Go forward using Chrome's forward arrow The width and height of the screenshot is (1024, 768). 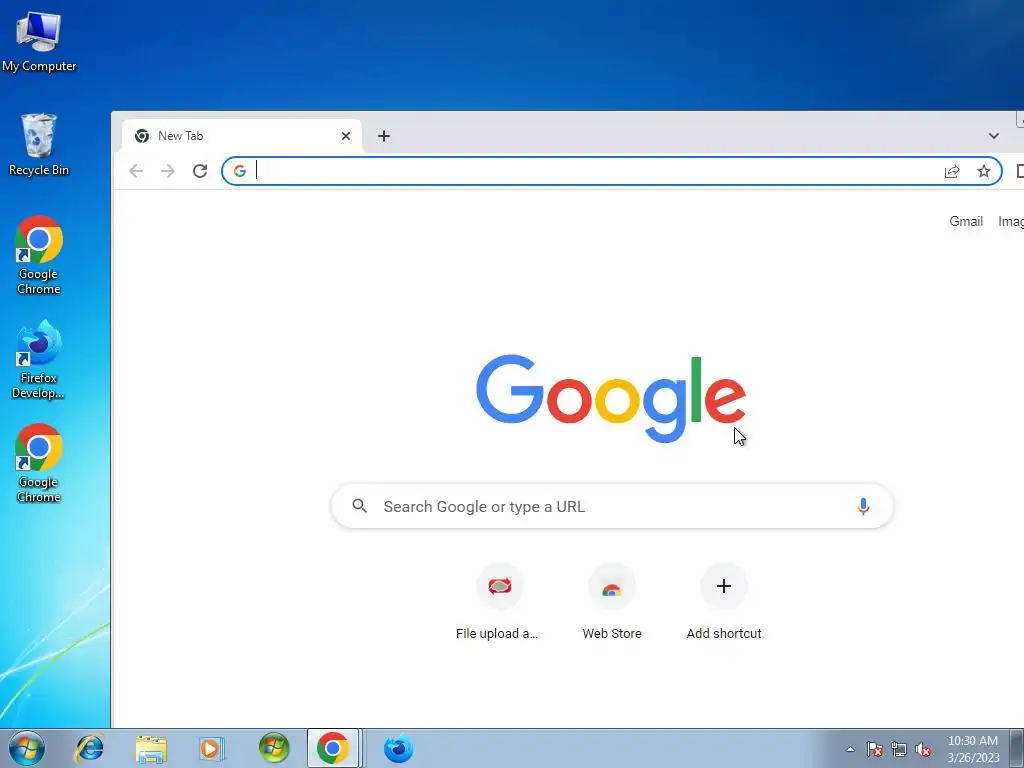[x=168, y=171]
